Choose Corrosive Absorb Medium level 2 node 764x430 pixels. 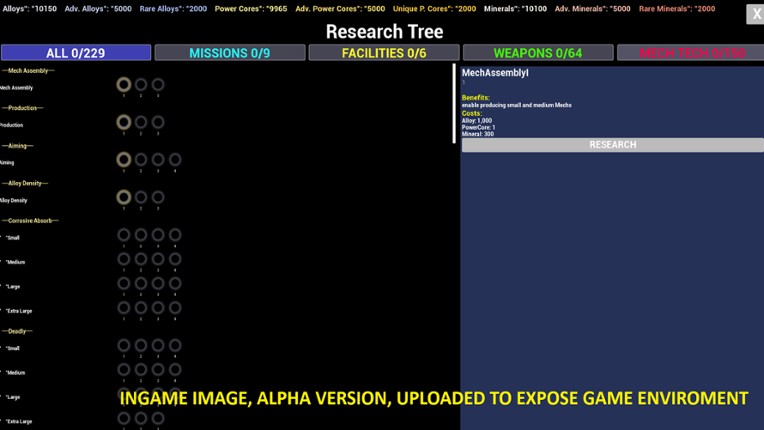tap(141, 259)
